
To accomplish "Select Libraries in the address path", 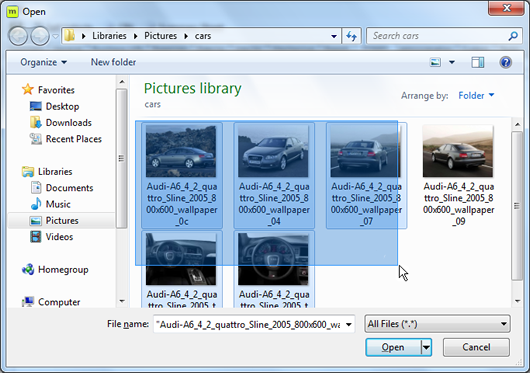I will (x=109, y=36).
